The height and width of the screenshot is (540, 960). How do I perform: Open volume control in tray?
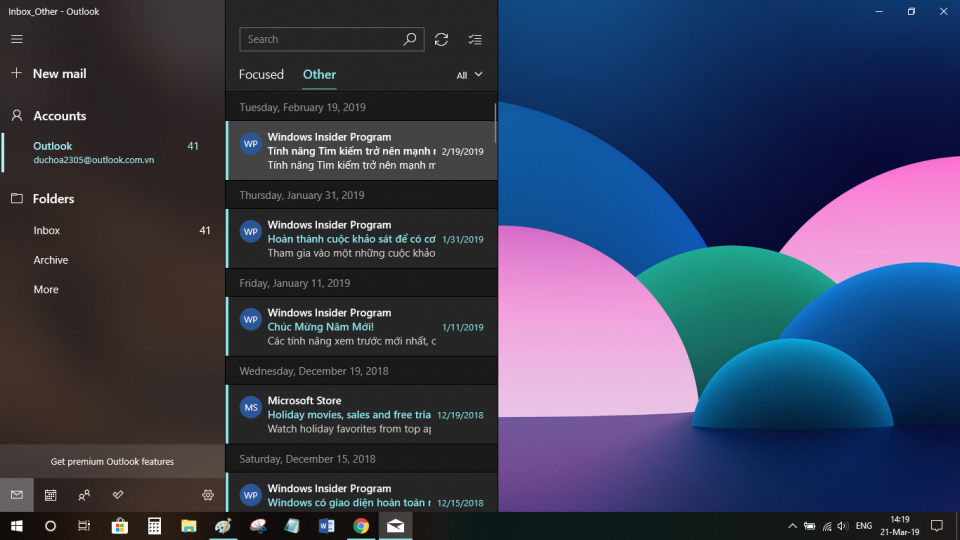843,526
